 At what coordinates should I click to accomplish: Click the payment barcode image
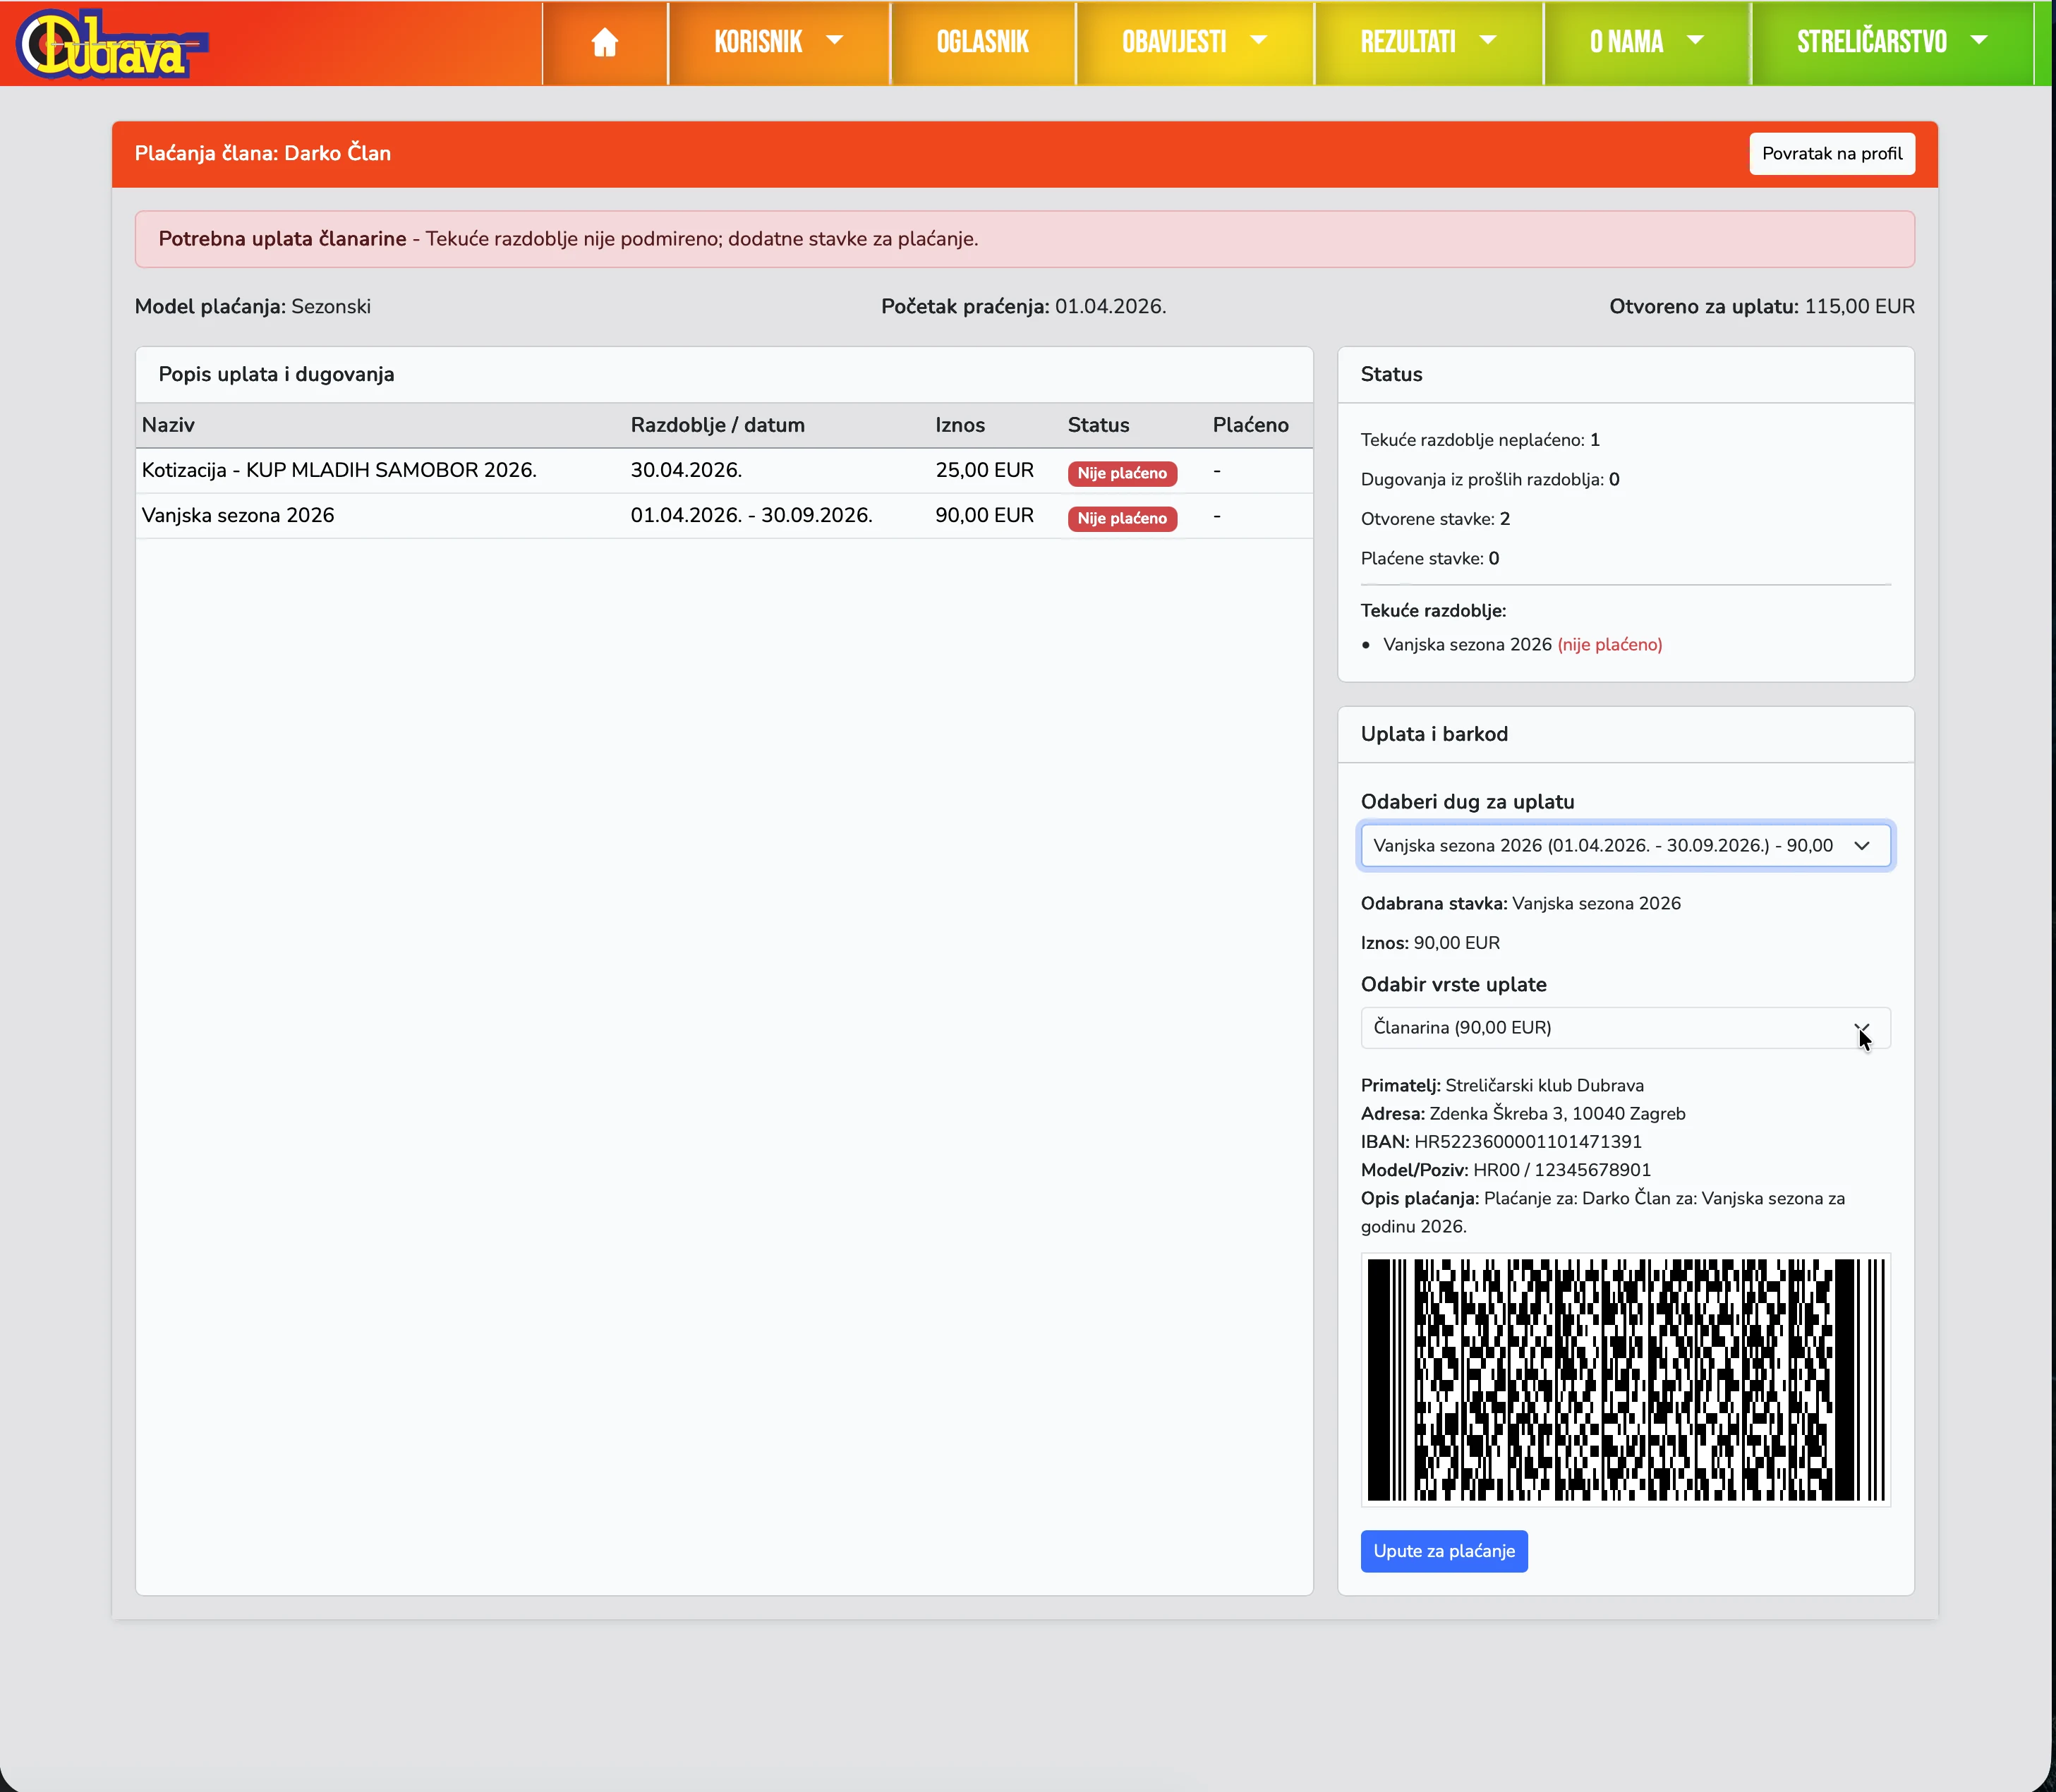(1624, 1380)
